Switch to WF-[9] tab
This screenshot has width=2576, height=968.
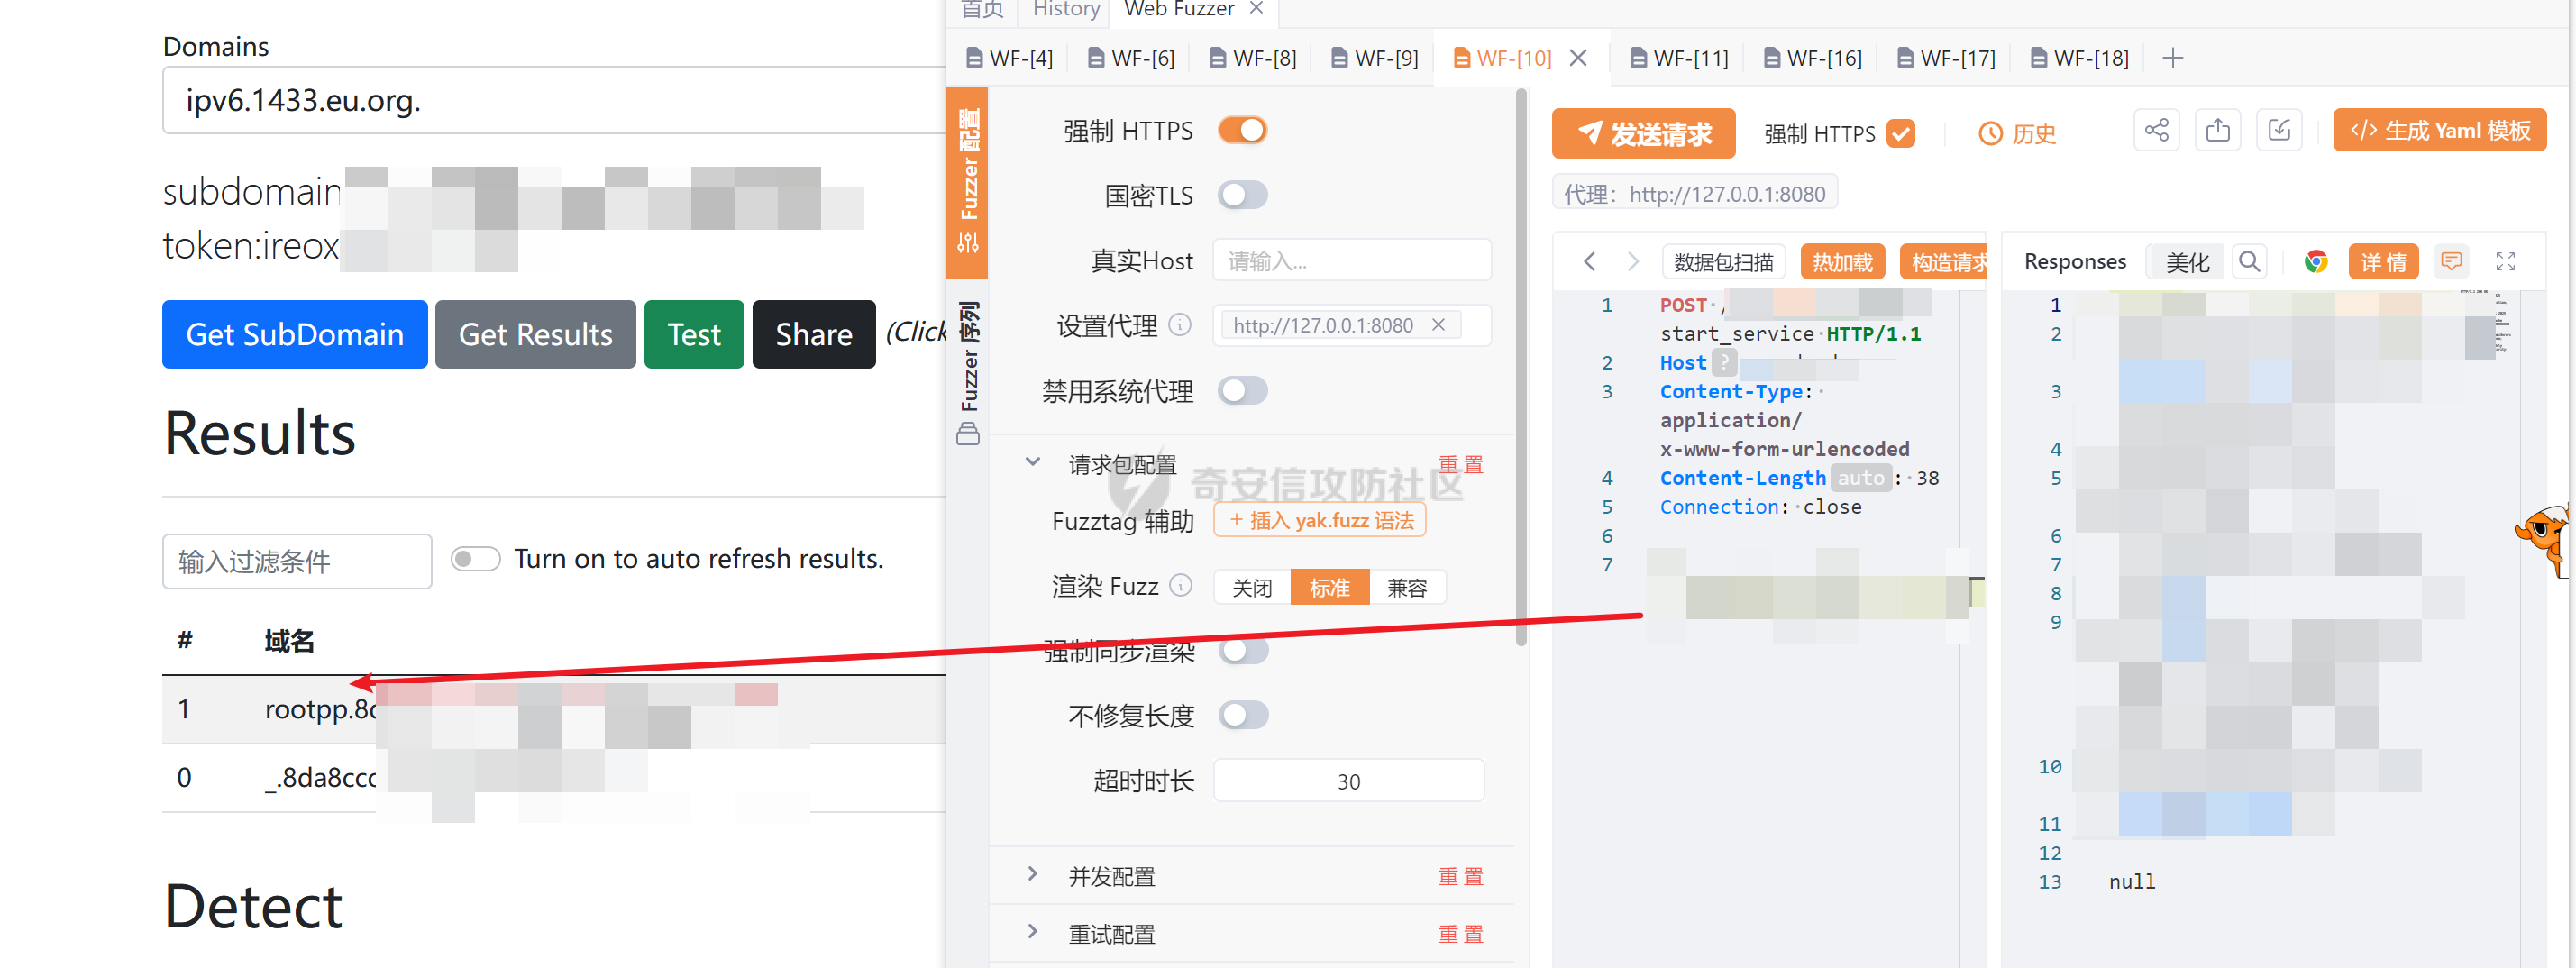pyautogui.click(x=1375, y=58)
